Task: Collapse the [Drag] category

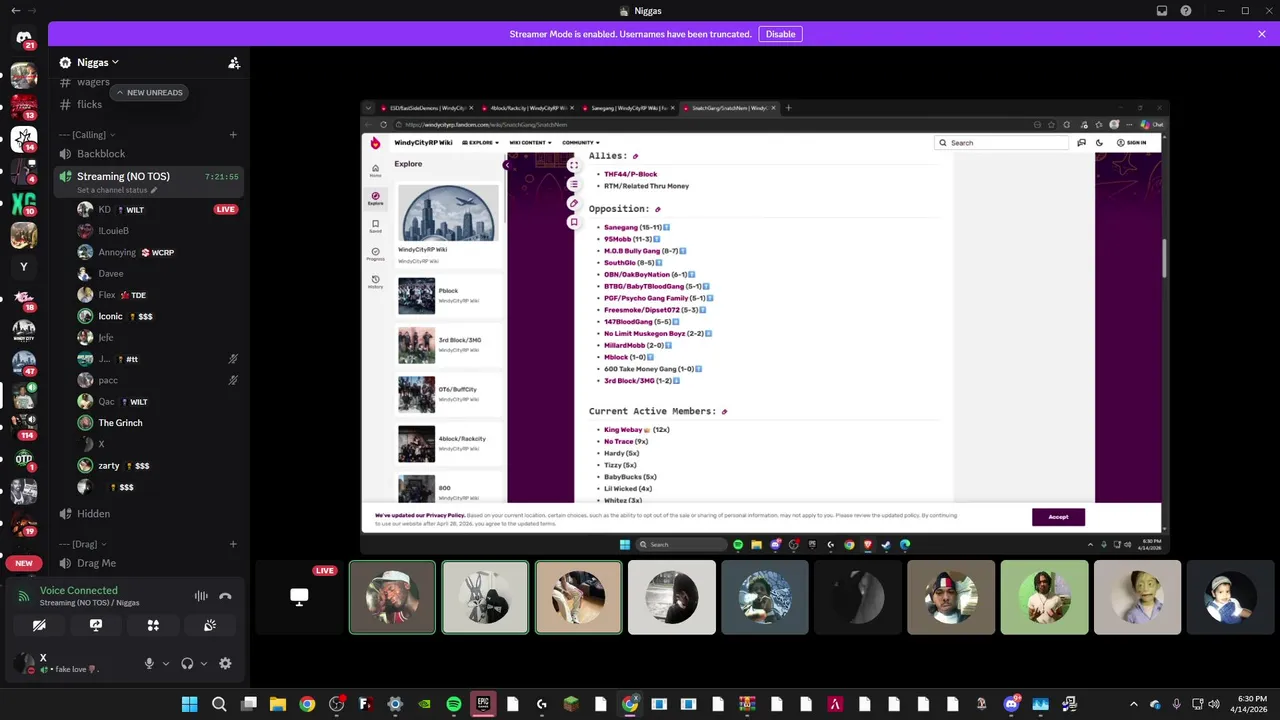Action: click(84, 544)
